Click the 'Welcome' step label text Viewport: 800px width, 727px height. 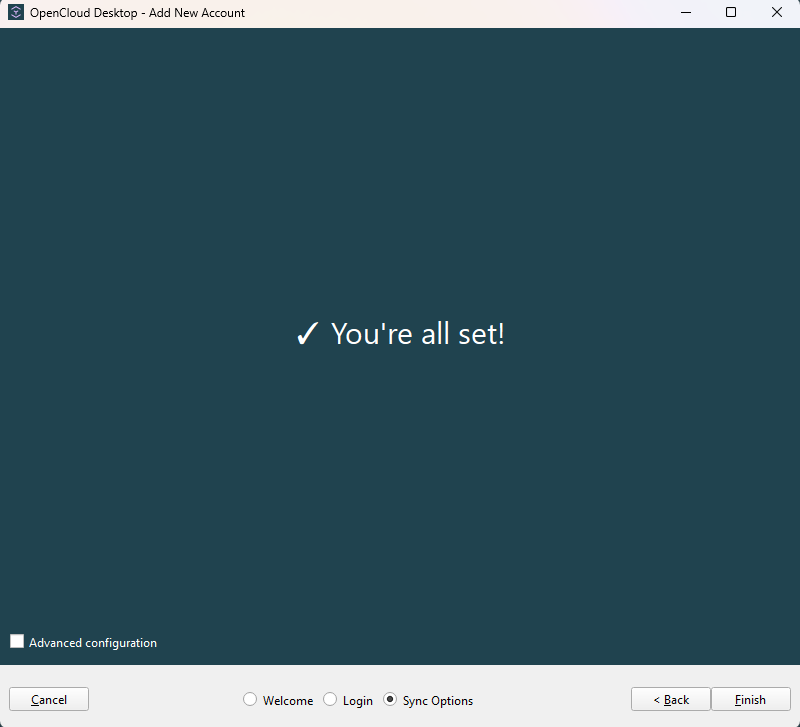(x=288, y=701)
